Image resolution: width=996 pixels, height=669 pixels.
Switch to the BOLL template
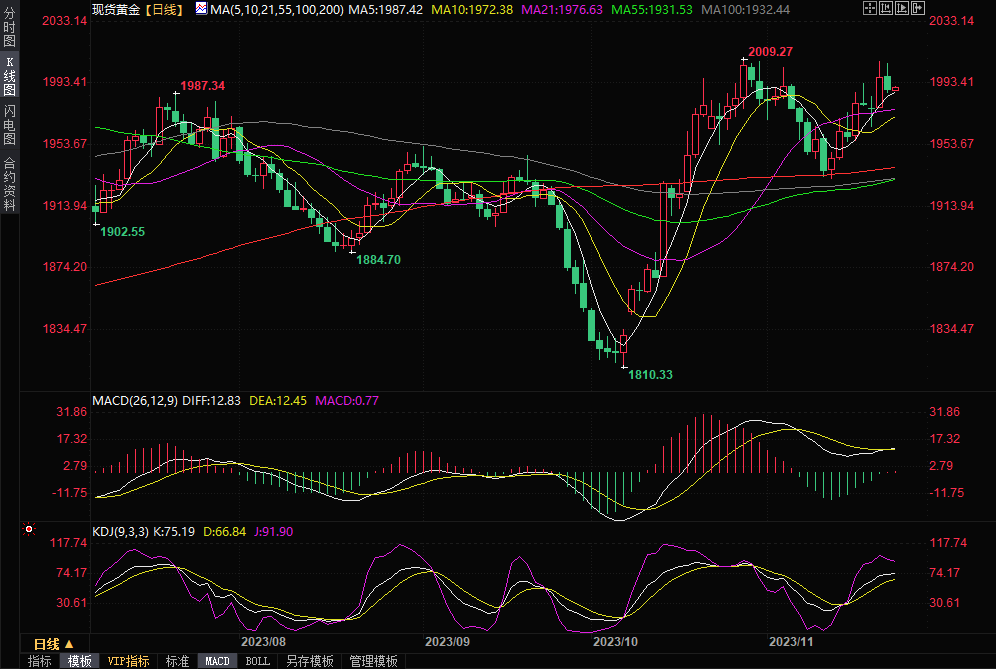coord(257,661)
